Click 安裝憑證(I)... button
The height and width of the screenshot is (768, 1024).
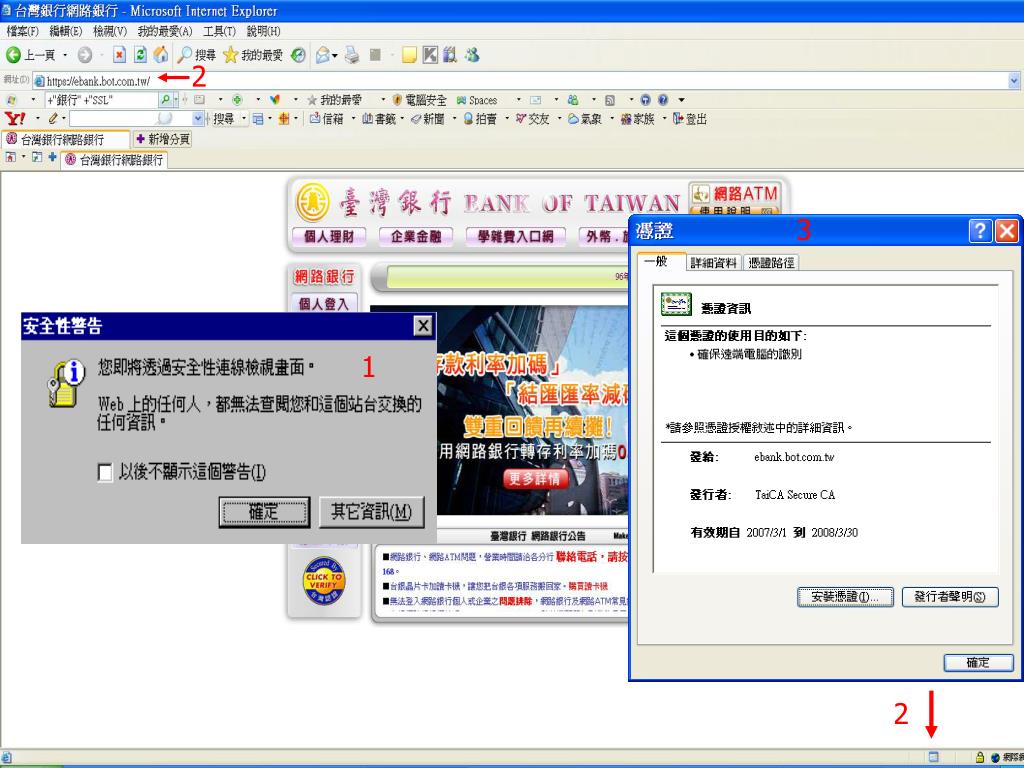tap(845, 597)
